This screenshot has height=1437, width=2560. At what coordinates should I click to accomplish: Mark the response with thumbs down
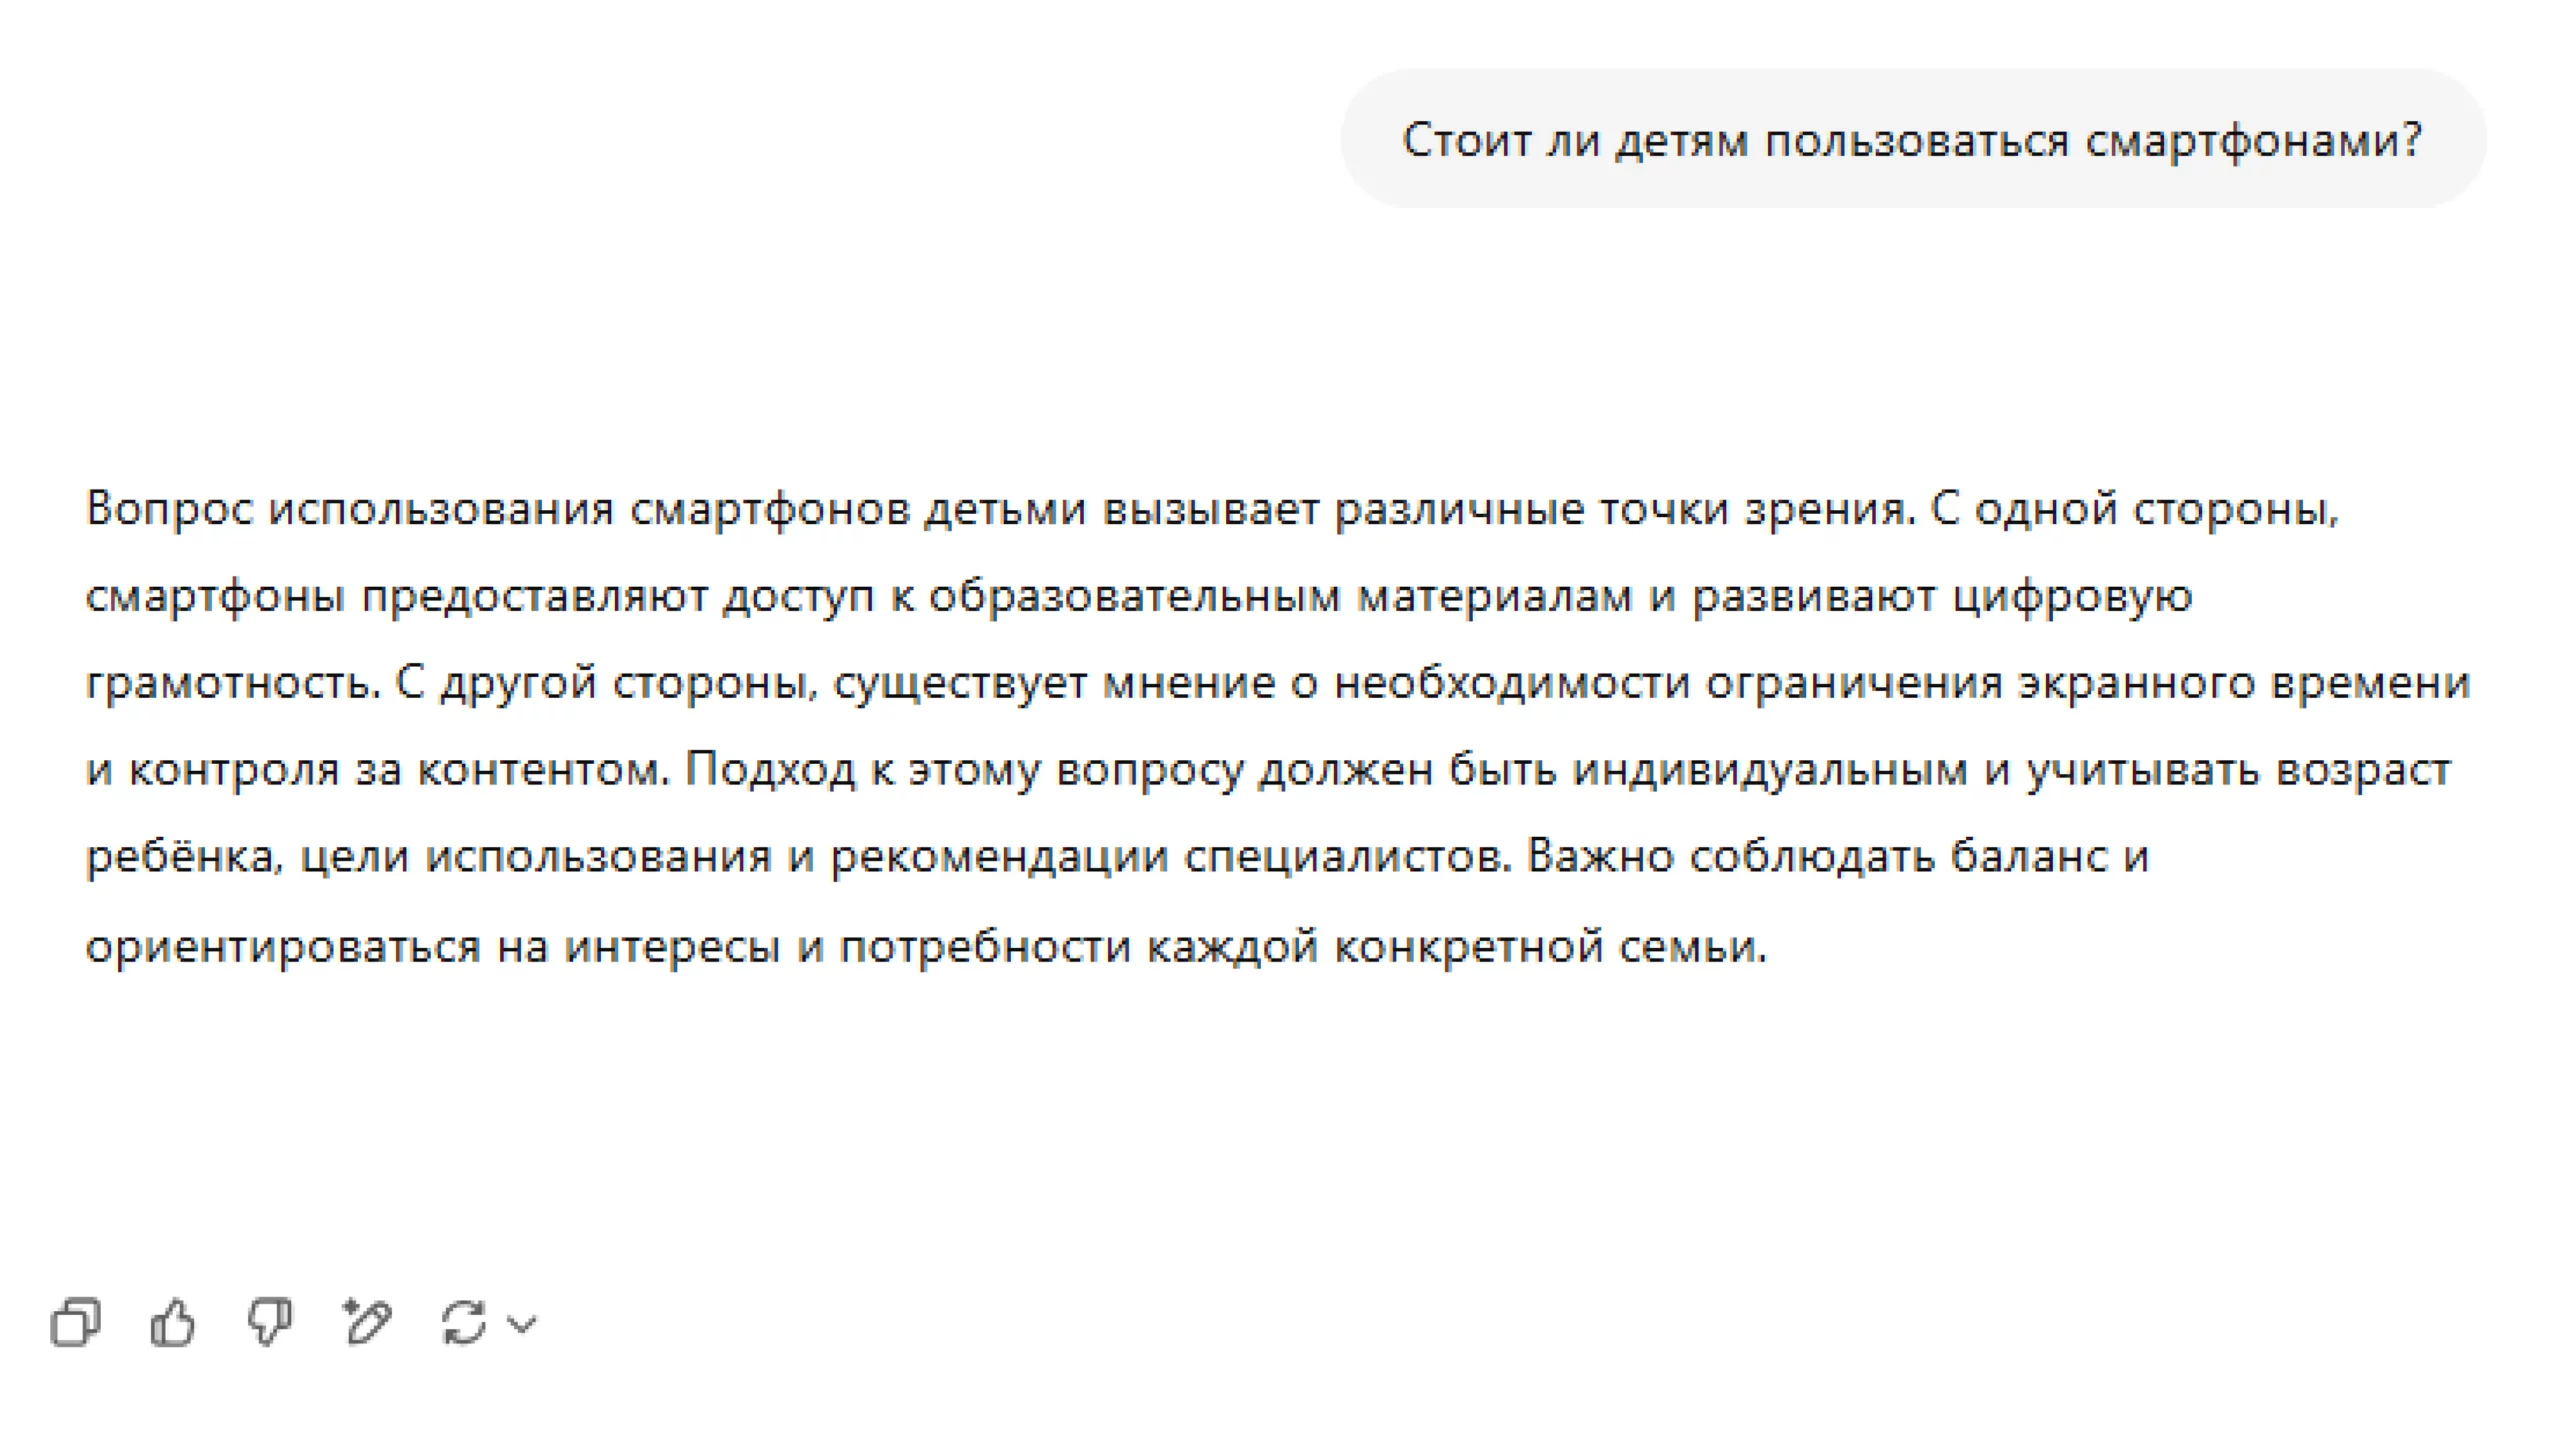pos(269,1323)
